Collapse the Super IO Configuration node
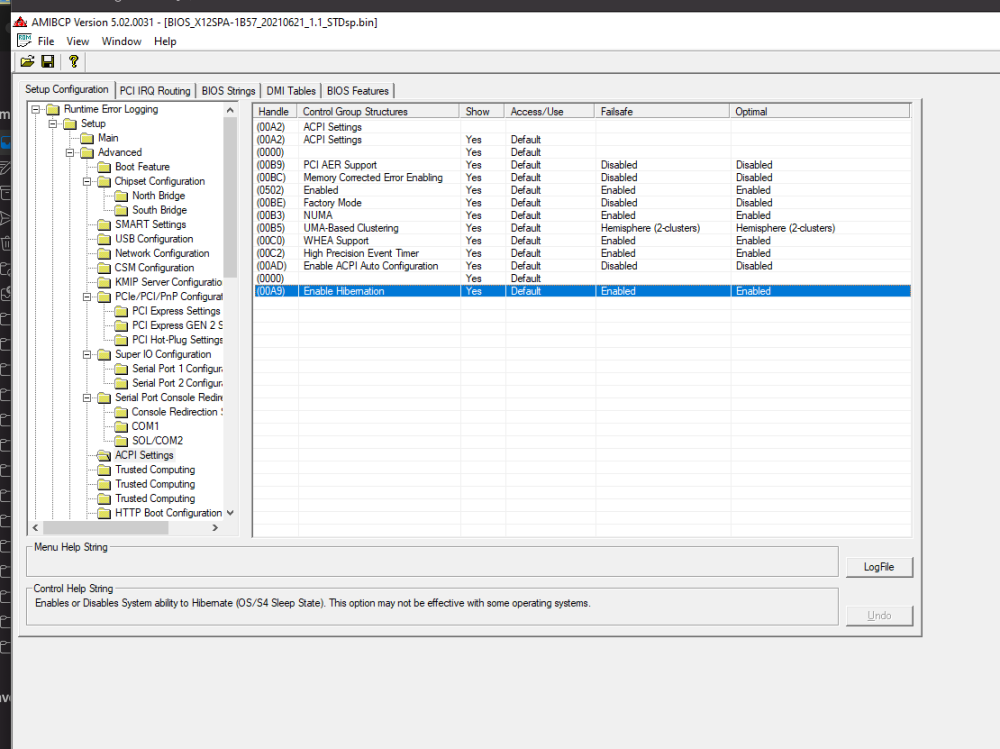This screenshot has width=1000, height=749. 87,355
